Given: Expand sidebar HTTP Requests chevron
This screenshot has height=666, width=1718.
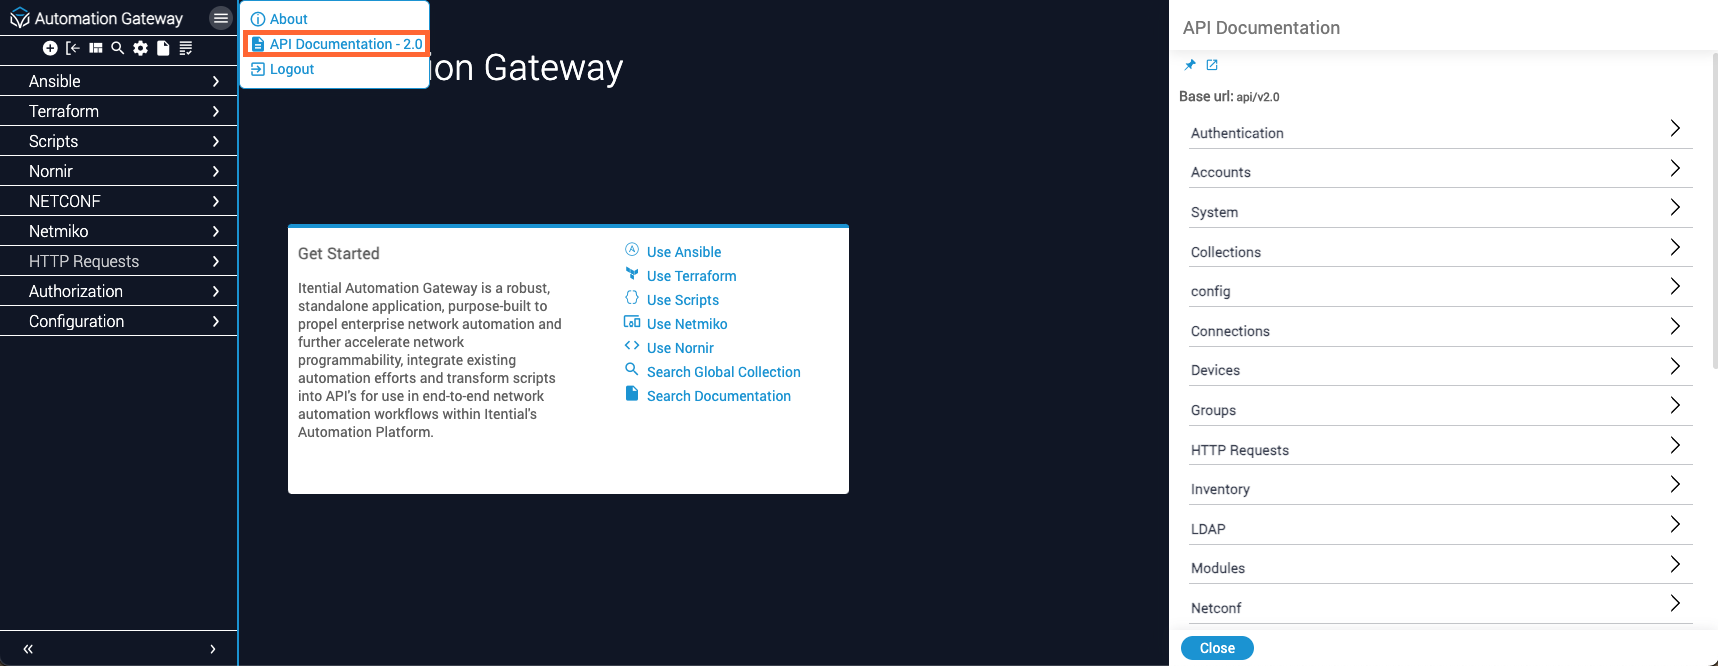Looking at the screenshot, I should (x=216, y=261).
